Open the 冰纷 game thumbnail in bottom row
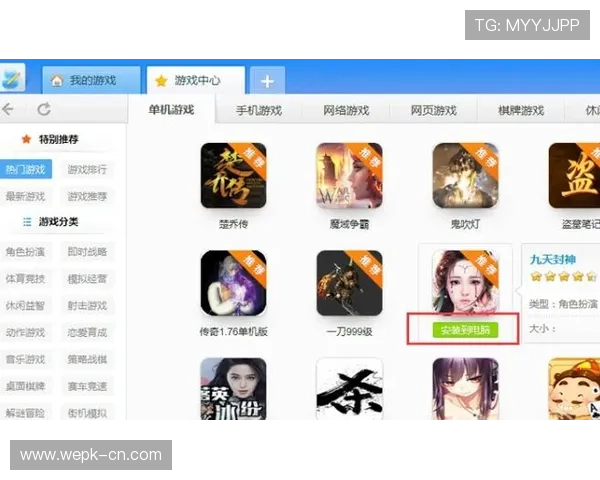Screen dimensions: 600x480 point(233,389)
